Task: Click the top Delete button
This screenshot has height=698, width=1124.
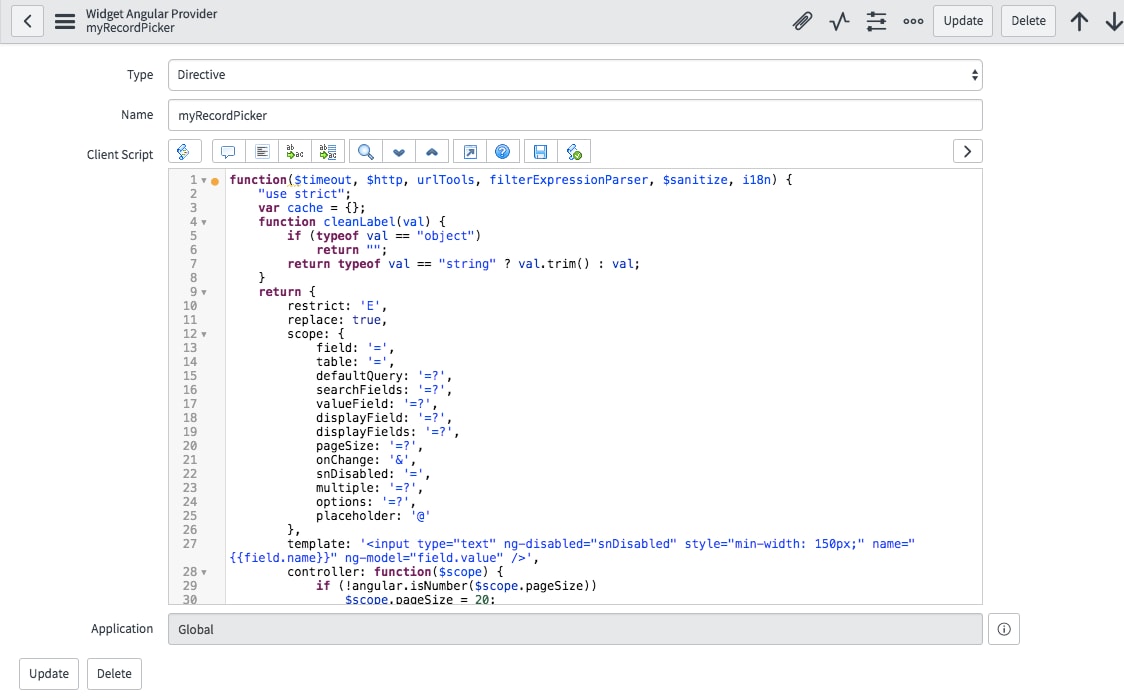Action: pos(1028,21)
